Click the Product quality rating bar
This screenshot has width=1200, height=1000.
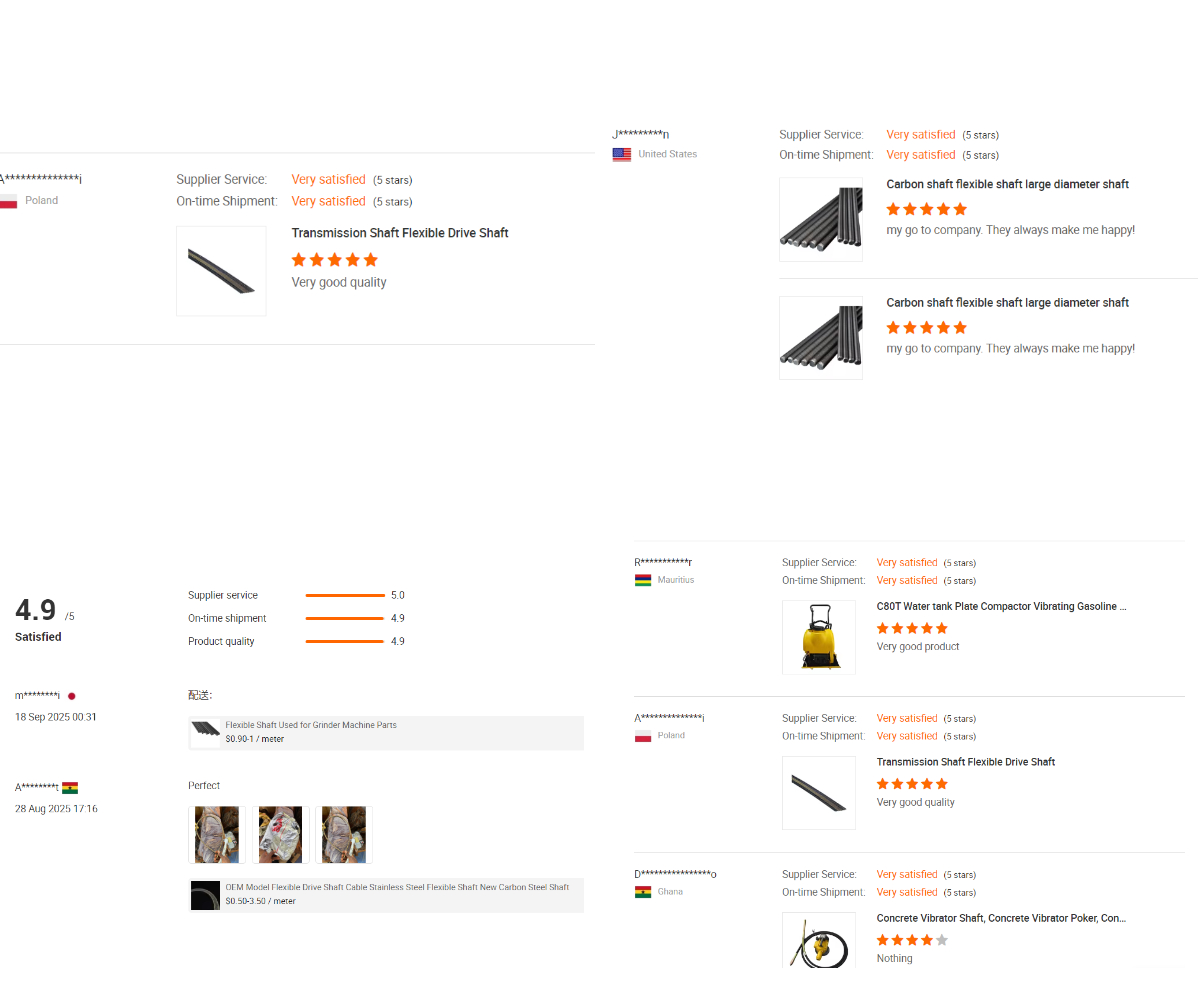345,641
